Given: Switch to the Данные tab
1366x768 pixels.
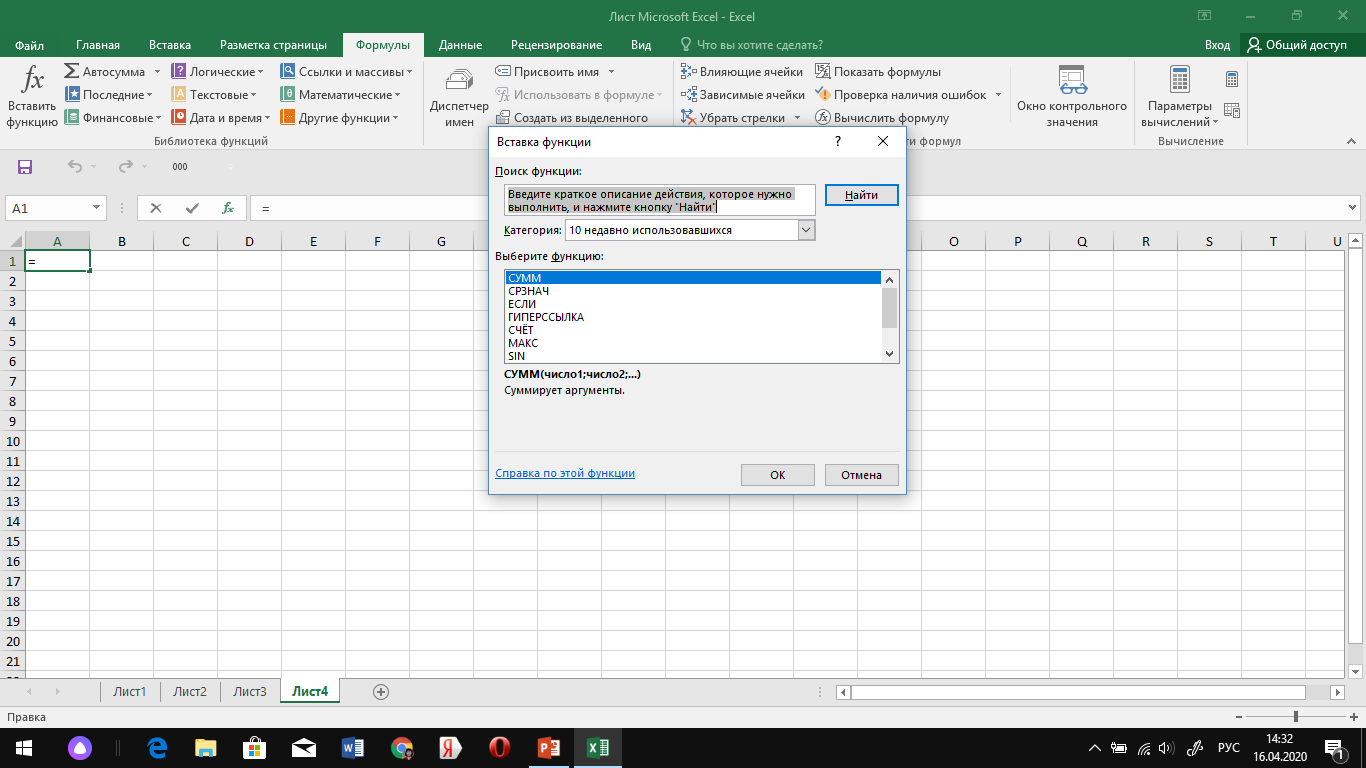Looking at the screenshot, I should 460,45.
